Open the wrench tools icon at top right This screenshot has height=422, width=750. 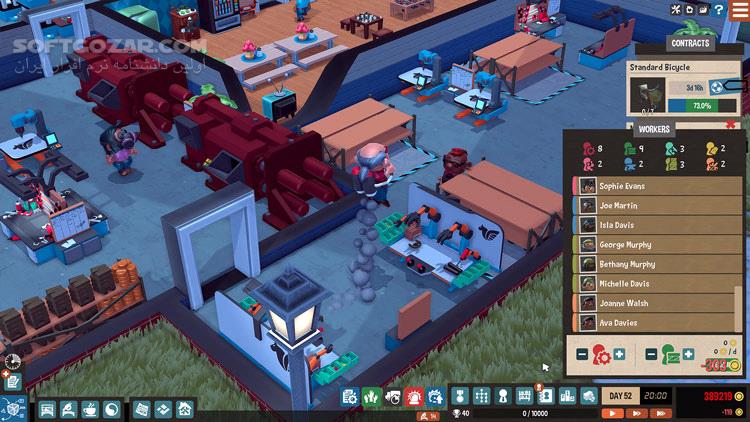[676, 10]
